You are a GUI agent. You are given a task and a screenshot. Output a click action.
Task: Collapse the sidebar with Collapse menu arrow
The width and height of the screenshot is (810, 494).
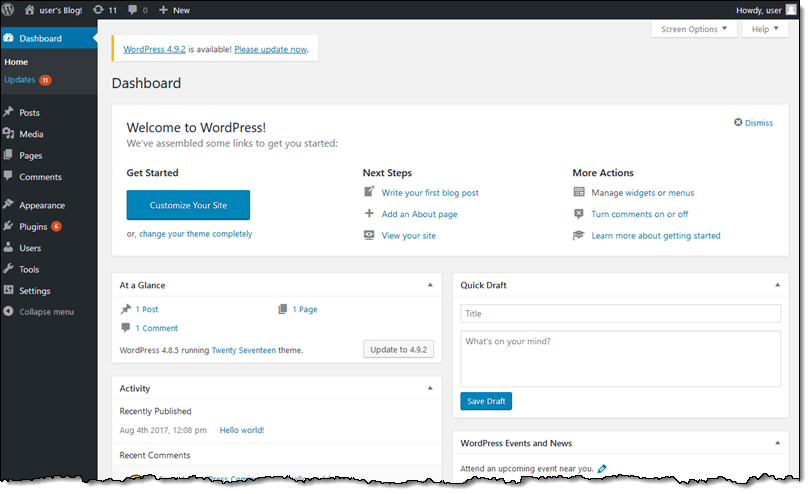click(9, 312)
